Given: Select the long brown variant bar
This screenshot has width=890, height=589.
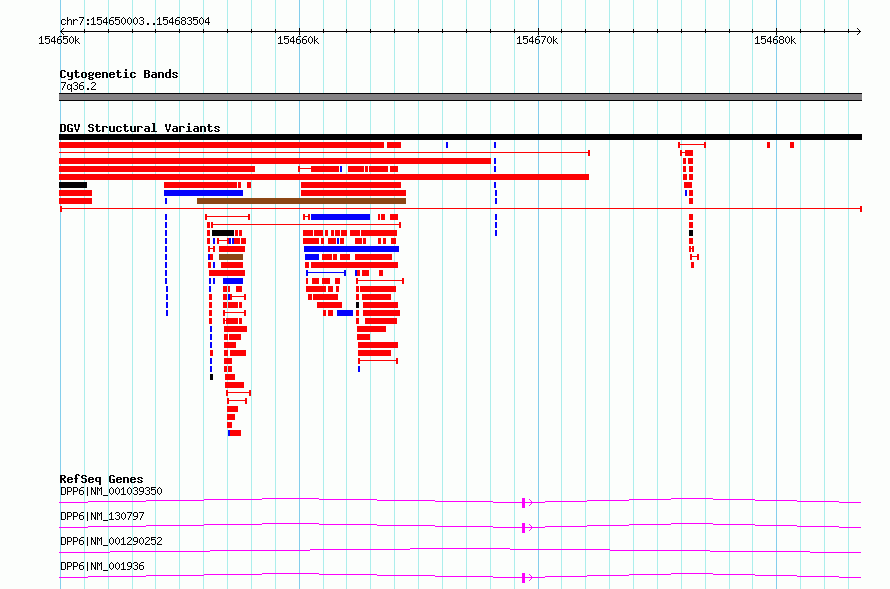Looking at the screenshot, I should click(x=301, y=201).
